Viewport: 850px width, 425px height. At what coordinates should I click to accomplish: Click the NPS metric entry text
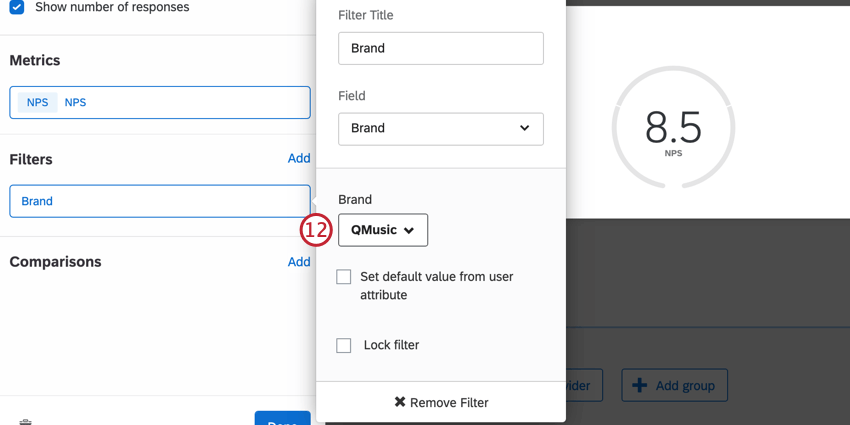(x=75, y=102)
